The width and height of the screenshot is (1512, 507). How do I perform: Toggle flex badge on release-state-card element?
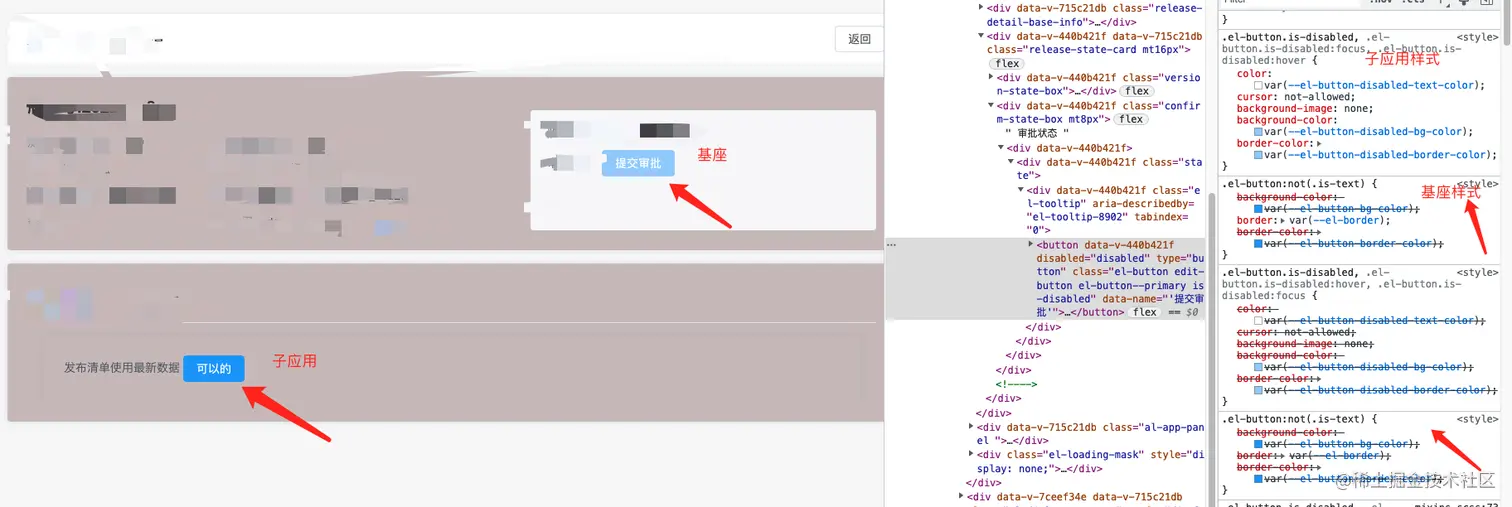point(1007,63)
